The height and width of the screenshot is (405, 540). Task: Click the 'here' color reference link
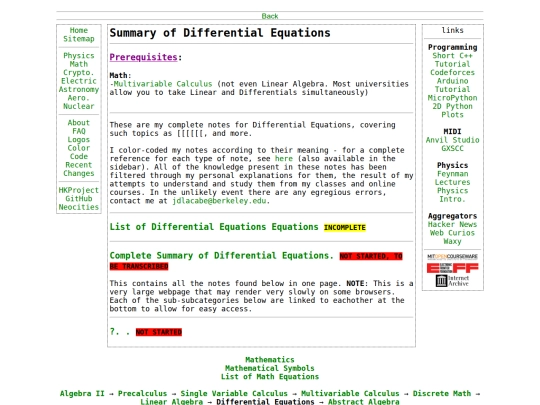tap(284, 159)
